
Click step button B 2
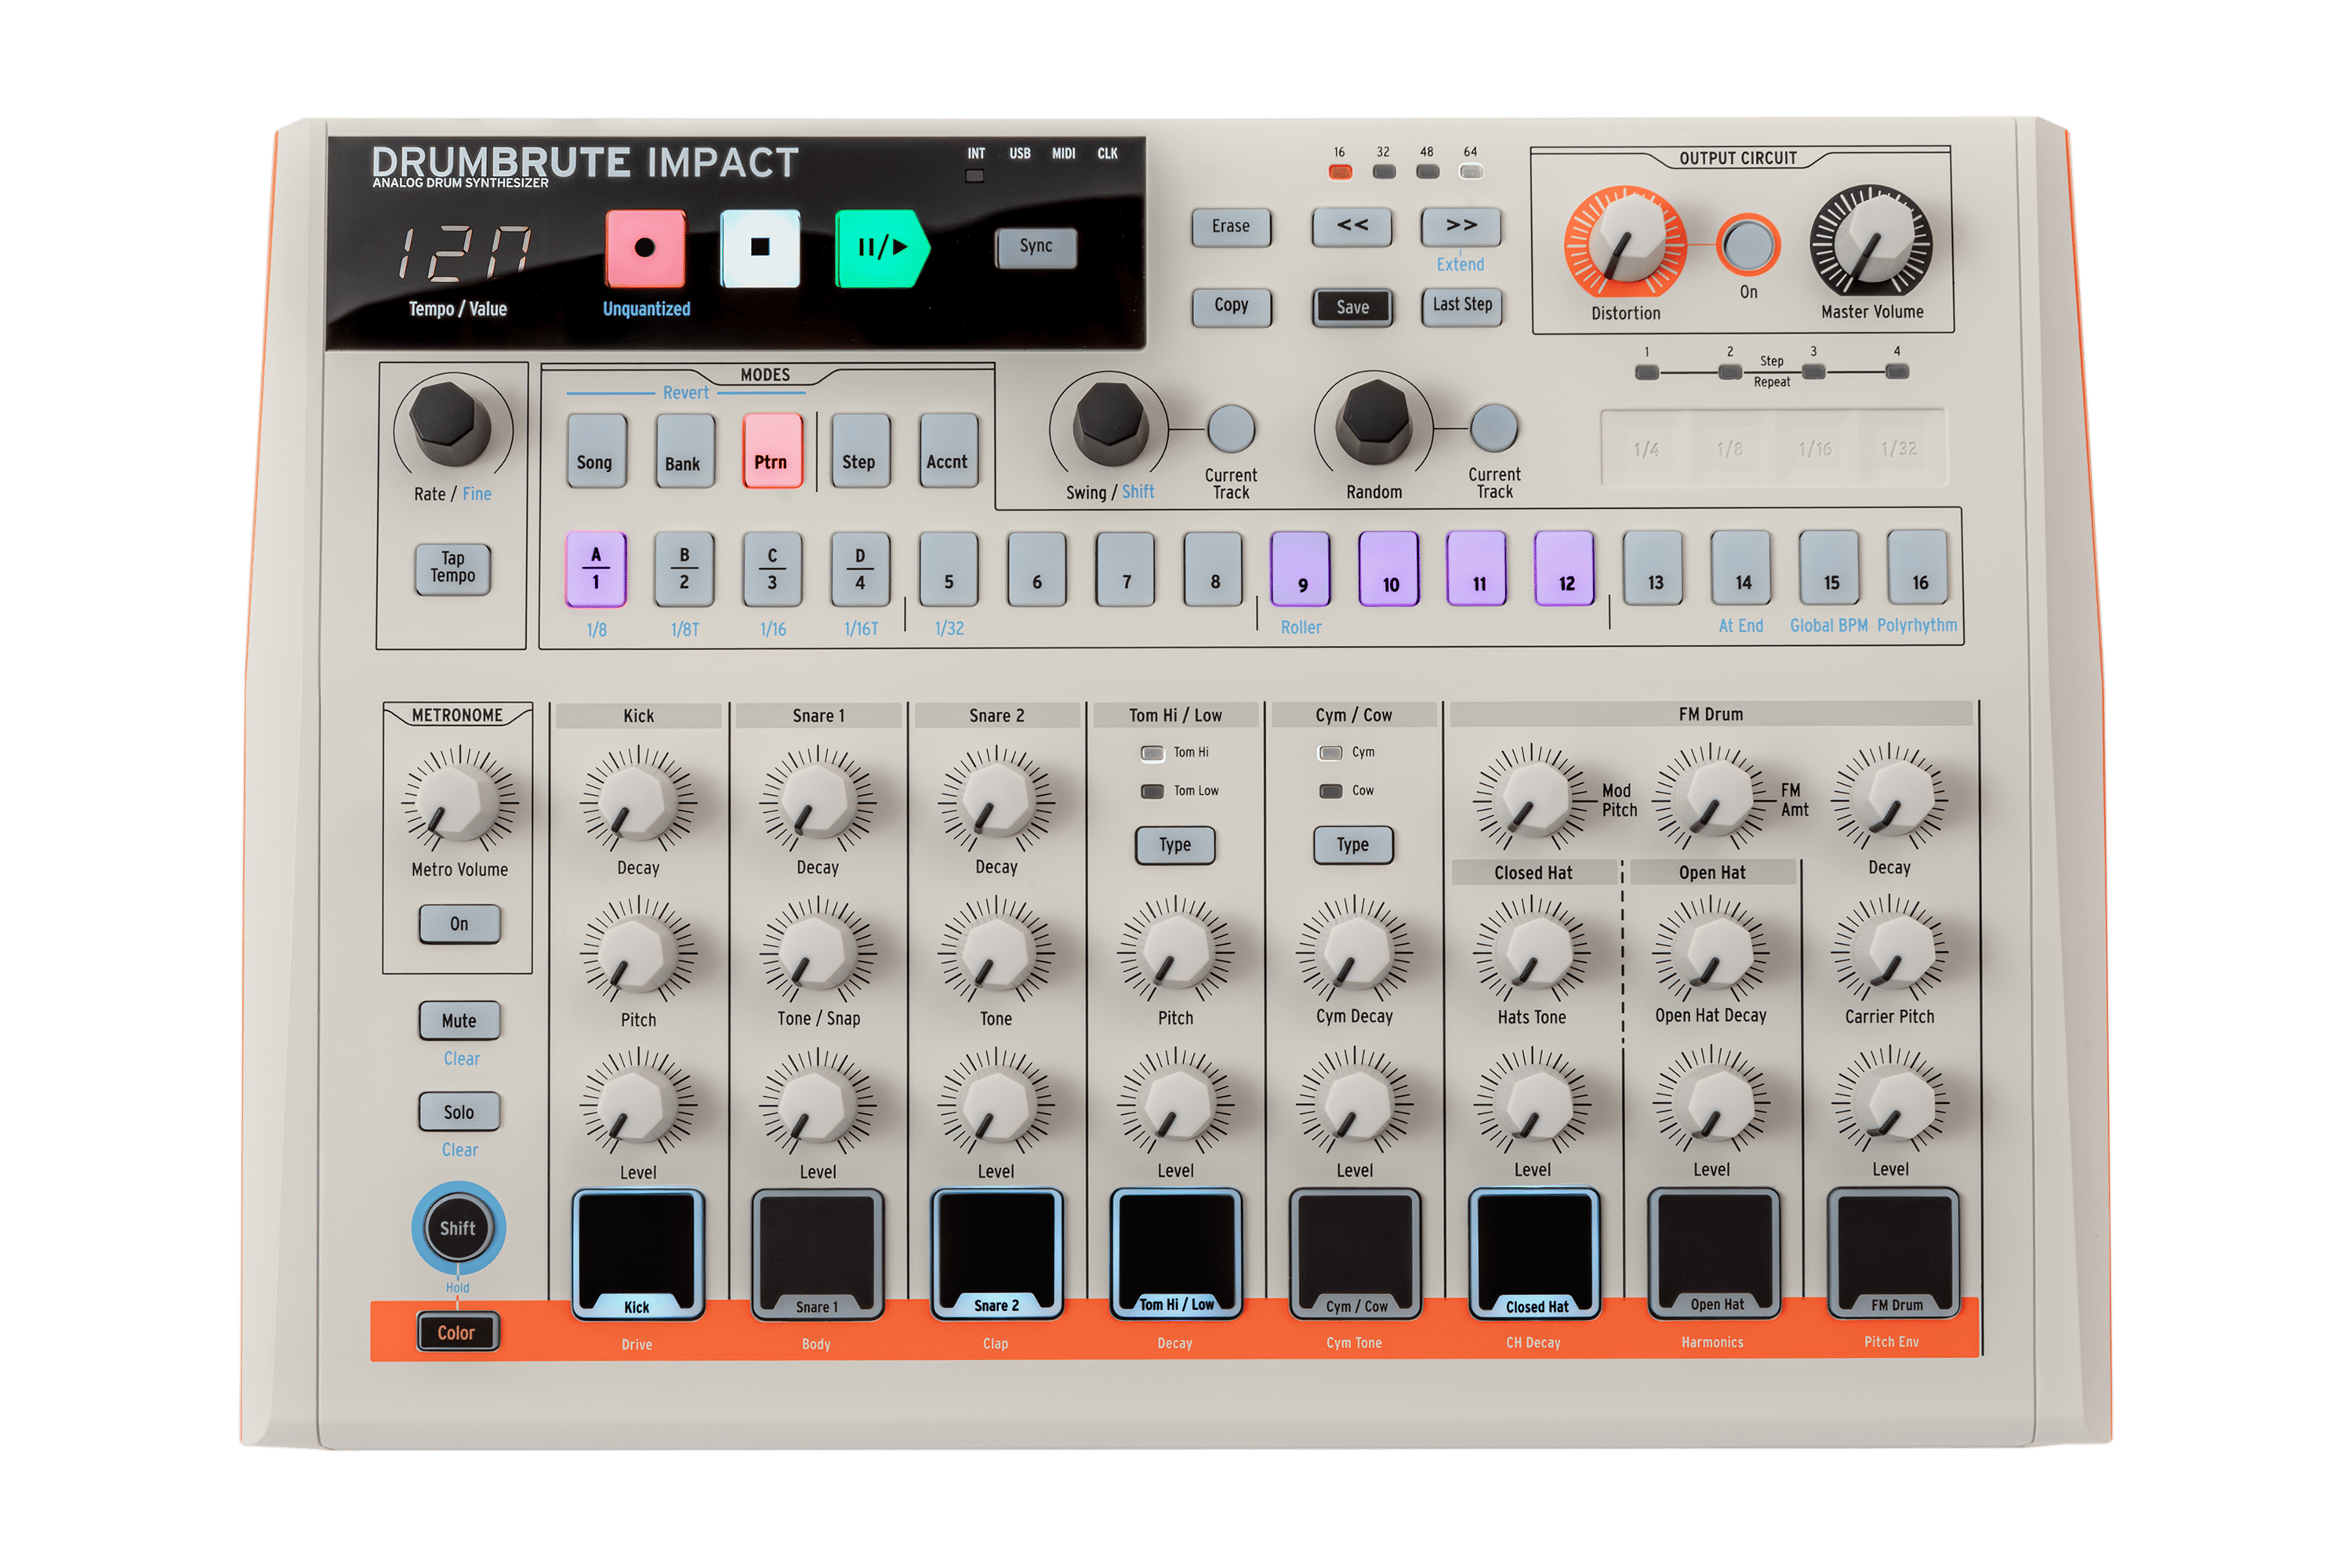(684, 569)
